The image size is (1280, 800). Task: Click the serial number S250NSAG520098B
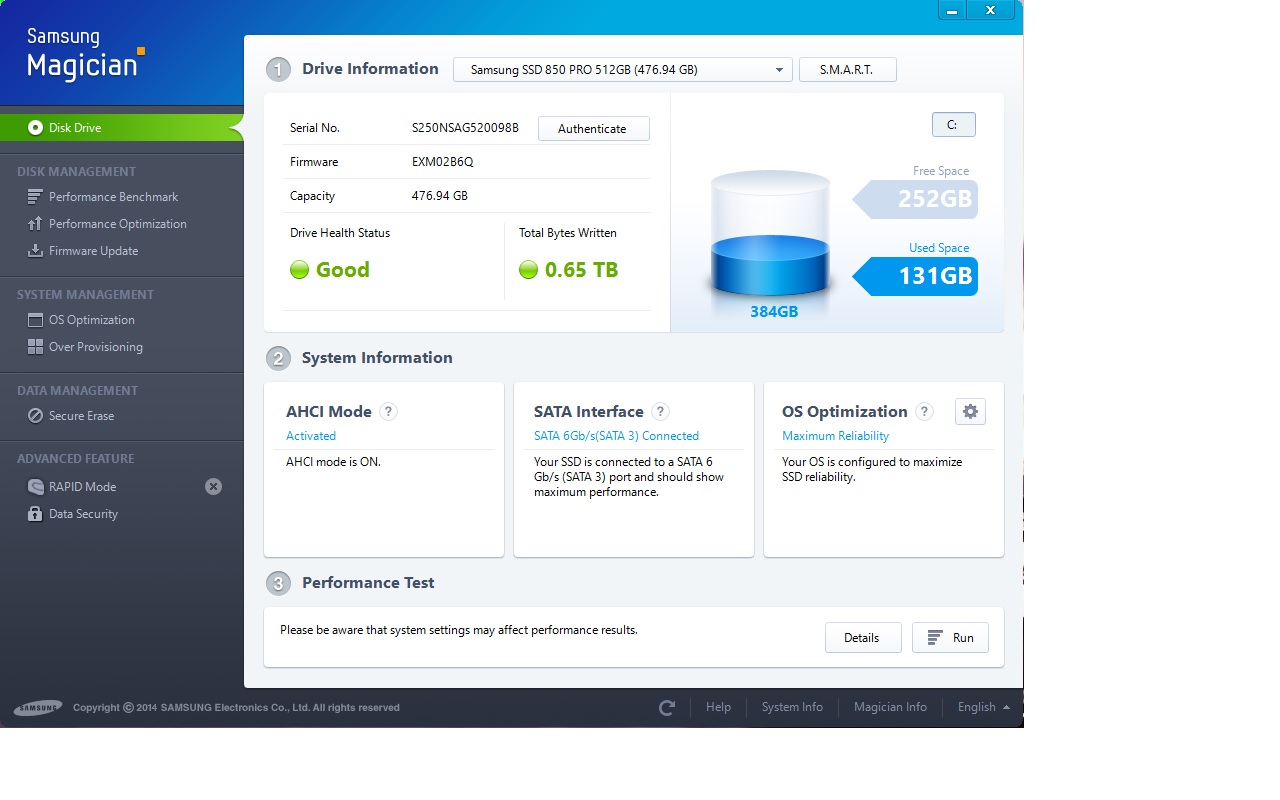coord(465,128)
